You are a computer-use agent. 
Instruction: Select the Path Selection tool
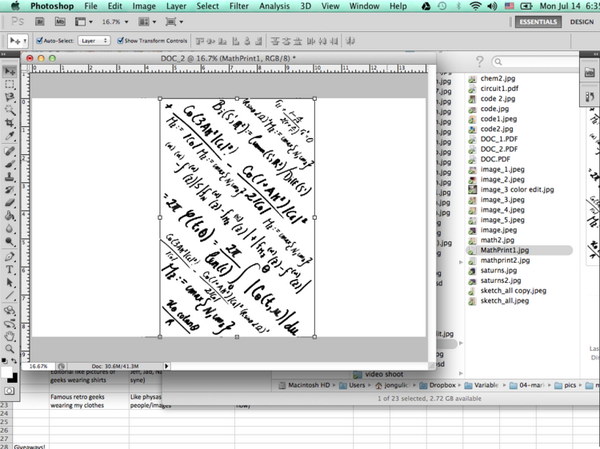(x=10, y=283)
